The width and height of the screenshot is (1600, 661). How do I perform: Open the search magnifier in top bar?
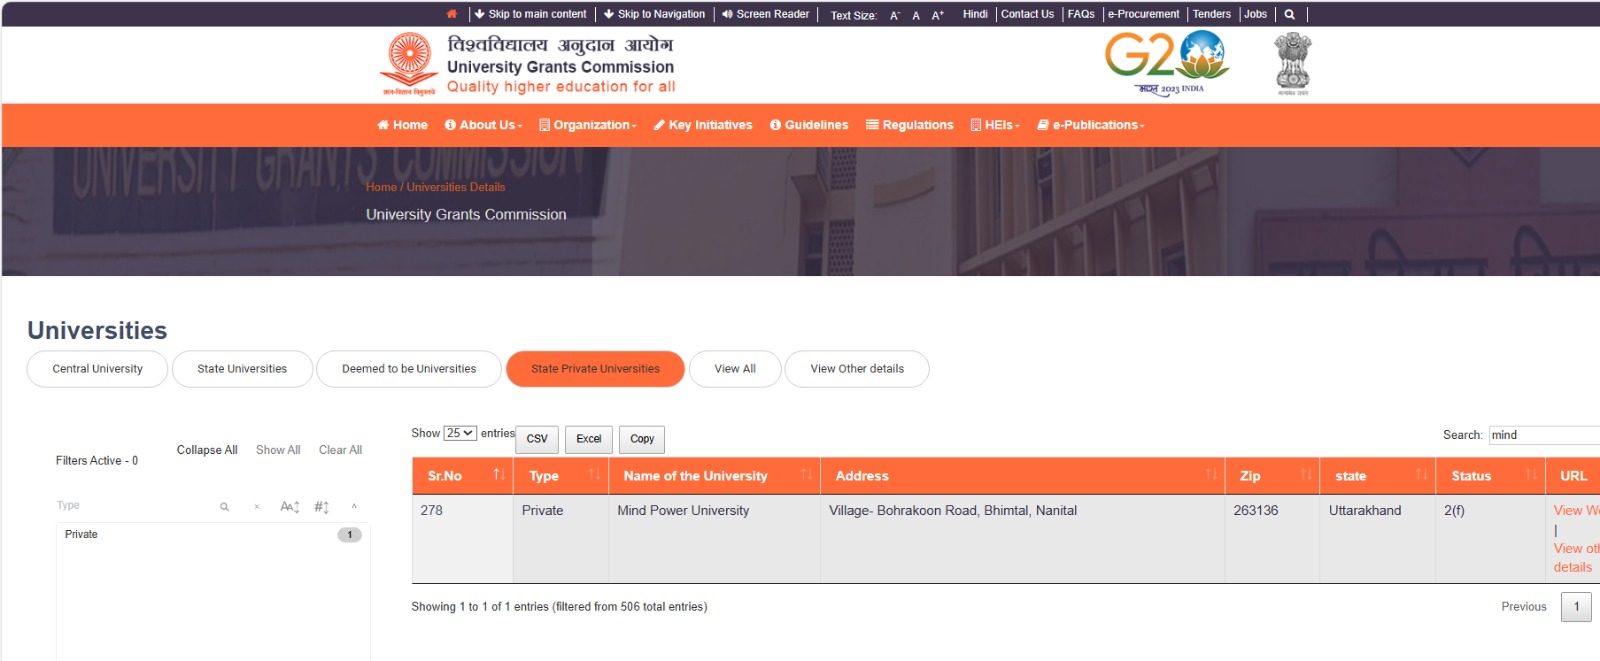click(1290, 14)
